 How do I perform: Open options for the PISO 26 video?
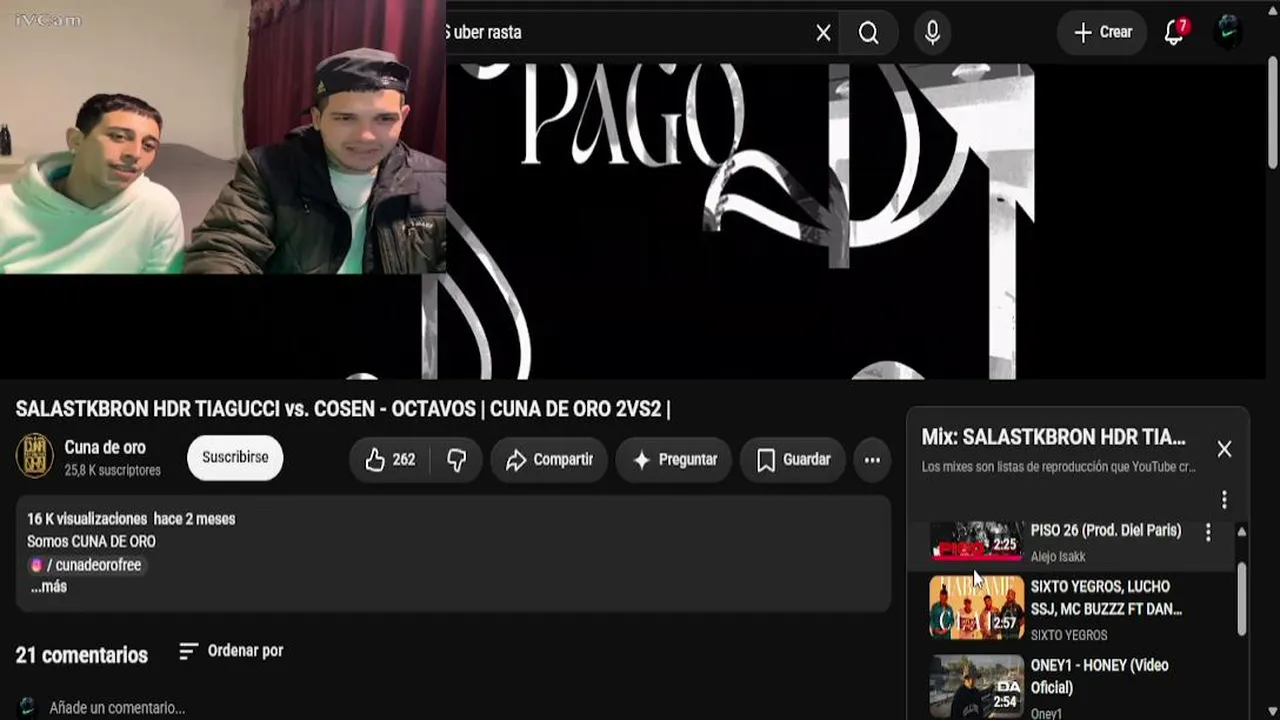[1208, 532]
